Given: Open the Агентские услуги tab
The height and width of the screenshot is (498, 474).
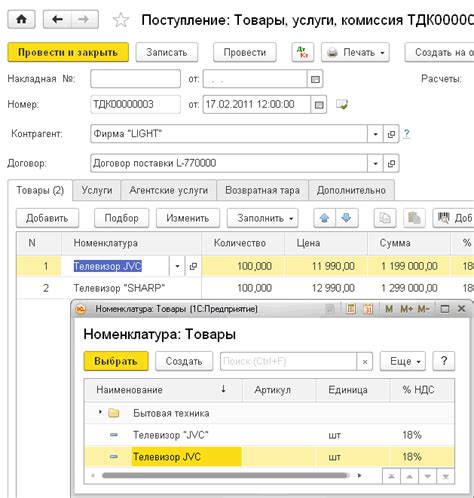Looking at the screenshot, I should 169,190.
